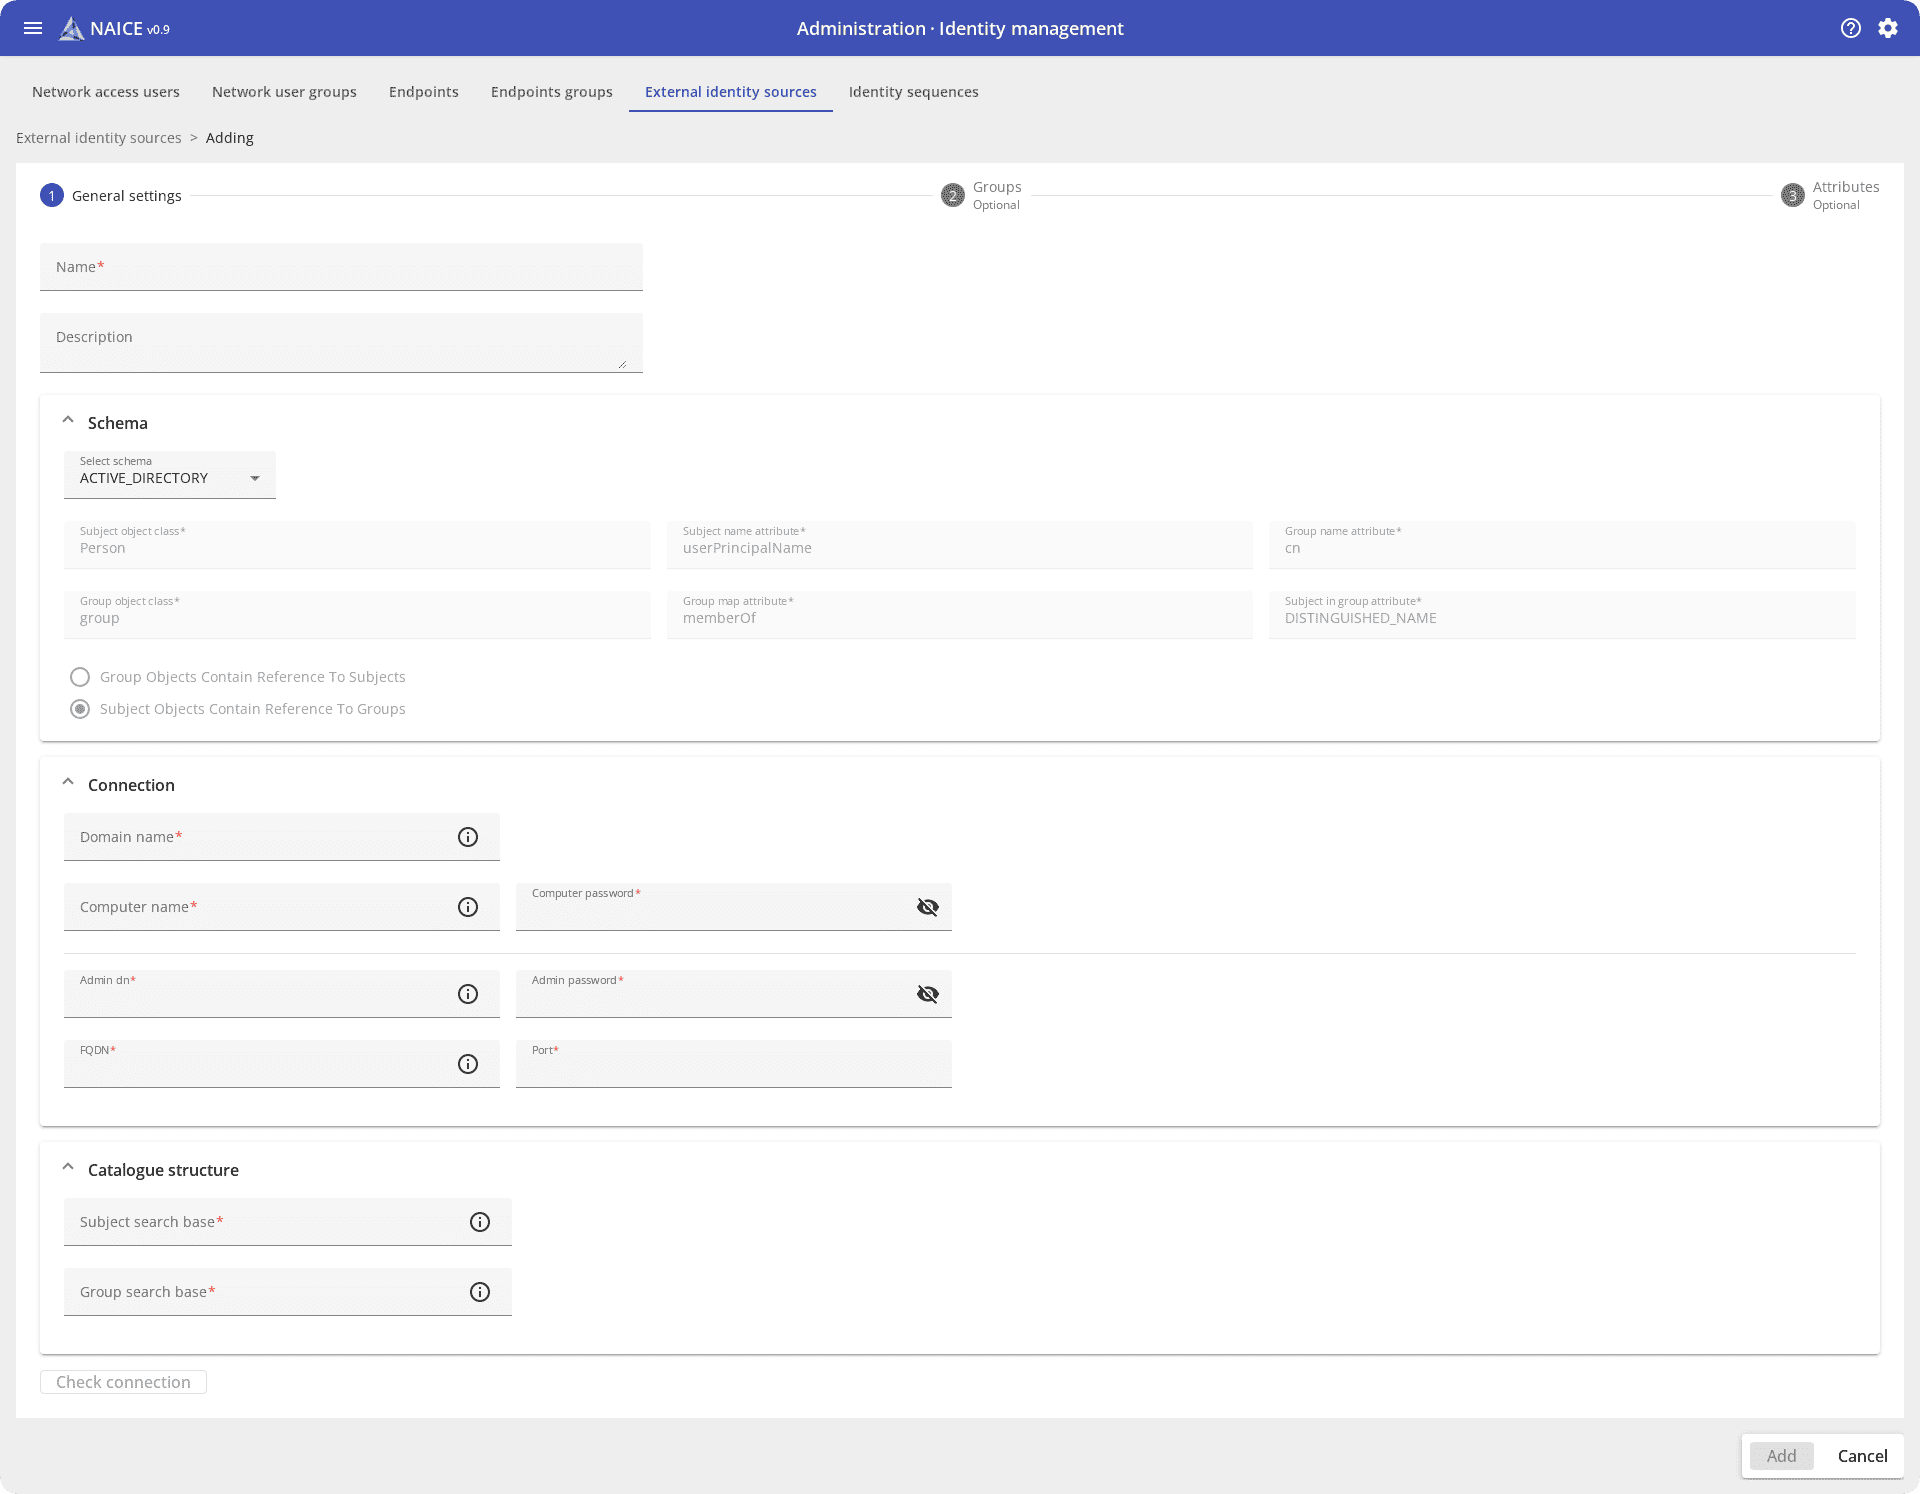Switch to Network user groups tab
This screenshot has height=1494, width=1920.
[x=284, y=92]
